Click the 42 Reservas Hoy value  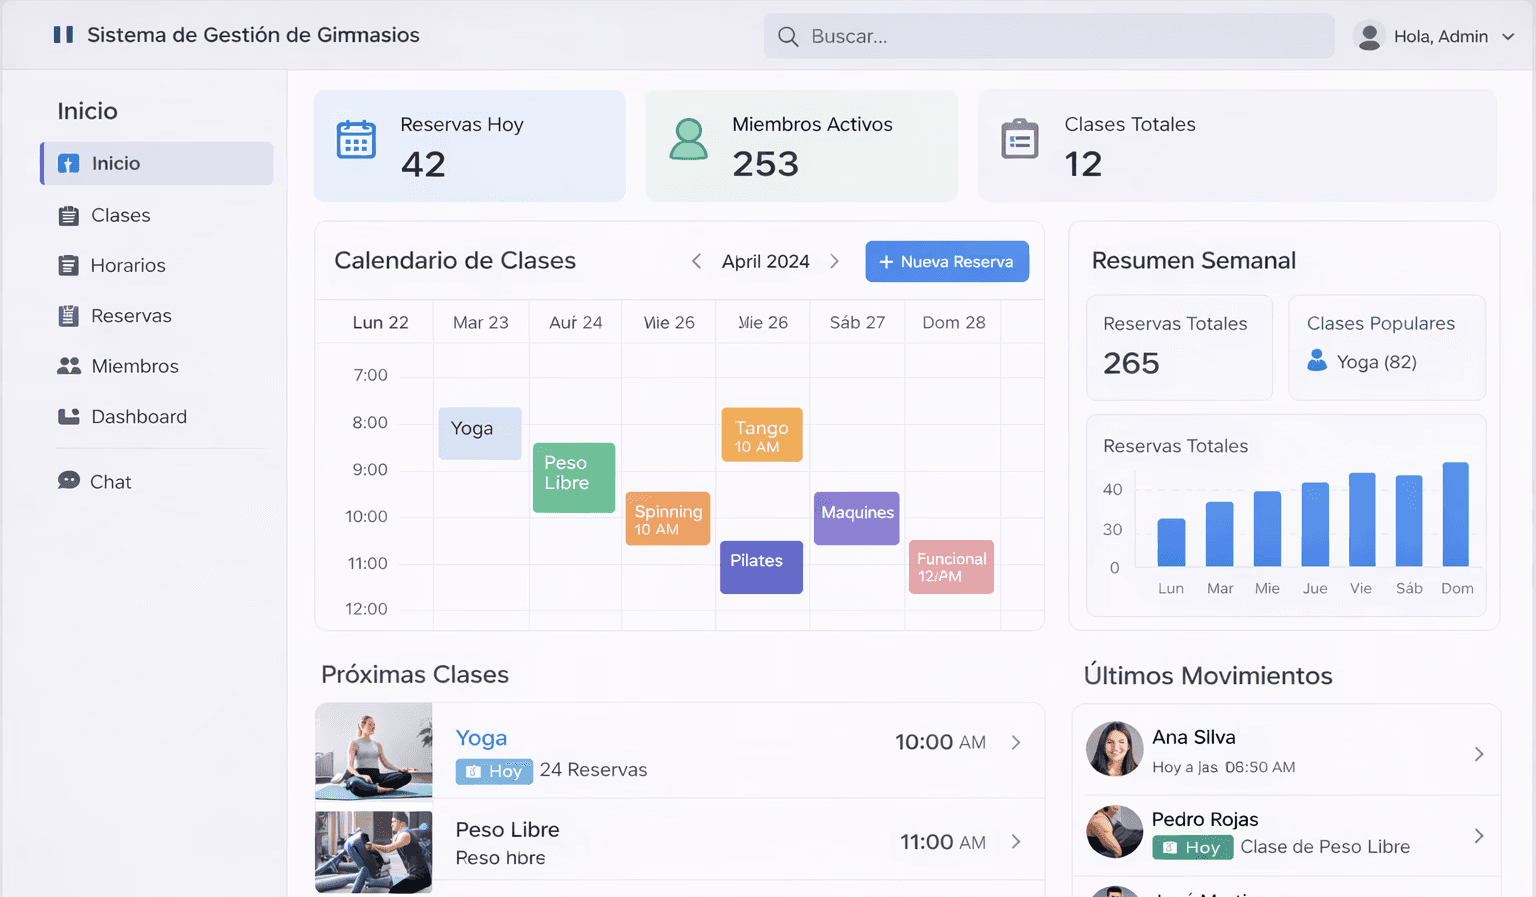point(423,164)
